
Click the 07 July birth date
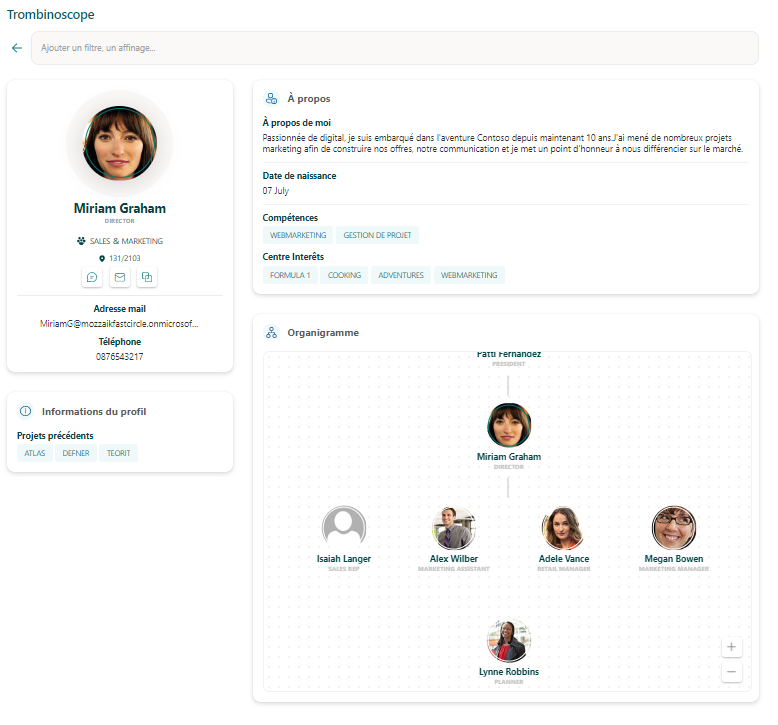pyautogui.click(x=275, y=191)
